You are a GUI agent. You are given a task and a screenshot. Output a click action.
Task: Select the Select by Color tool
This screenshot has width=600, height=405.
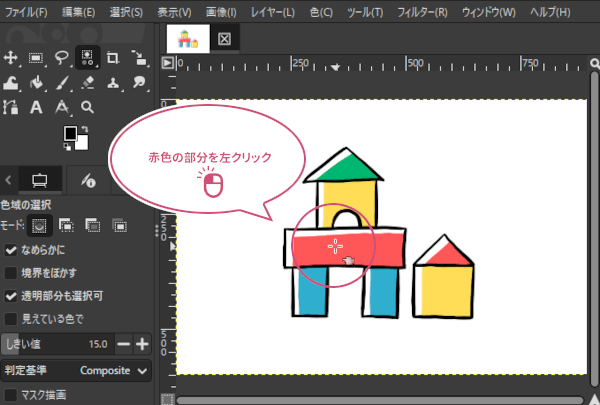[88, 58]
